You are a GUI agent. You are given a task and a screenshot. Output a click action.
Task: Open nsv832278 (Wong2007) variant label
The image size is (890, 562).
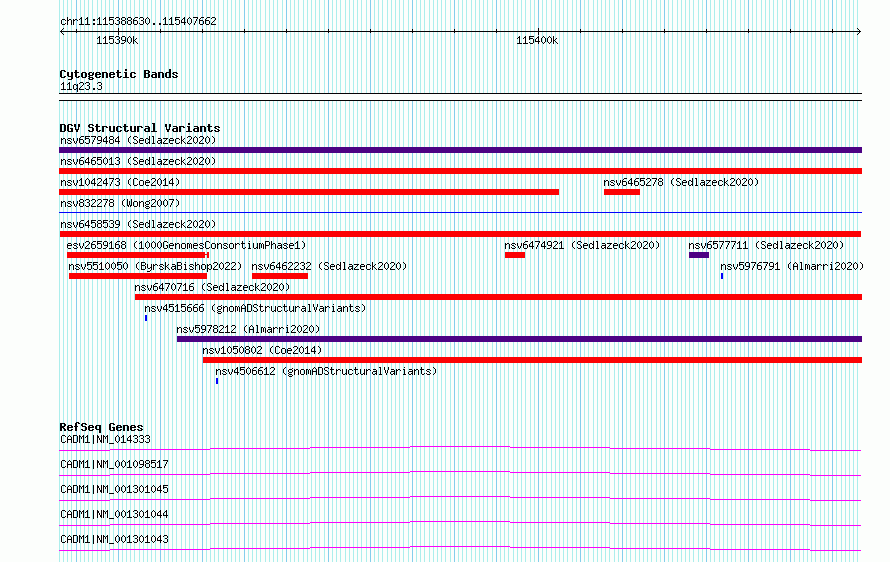pyautogui.click(x=120, y=203)
